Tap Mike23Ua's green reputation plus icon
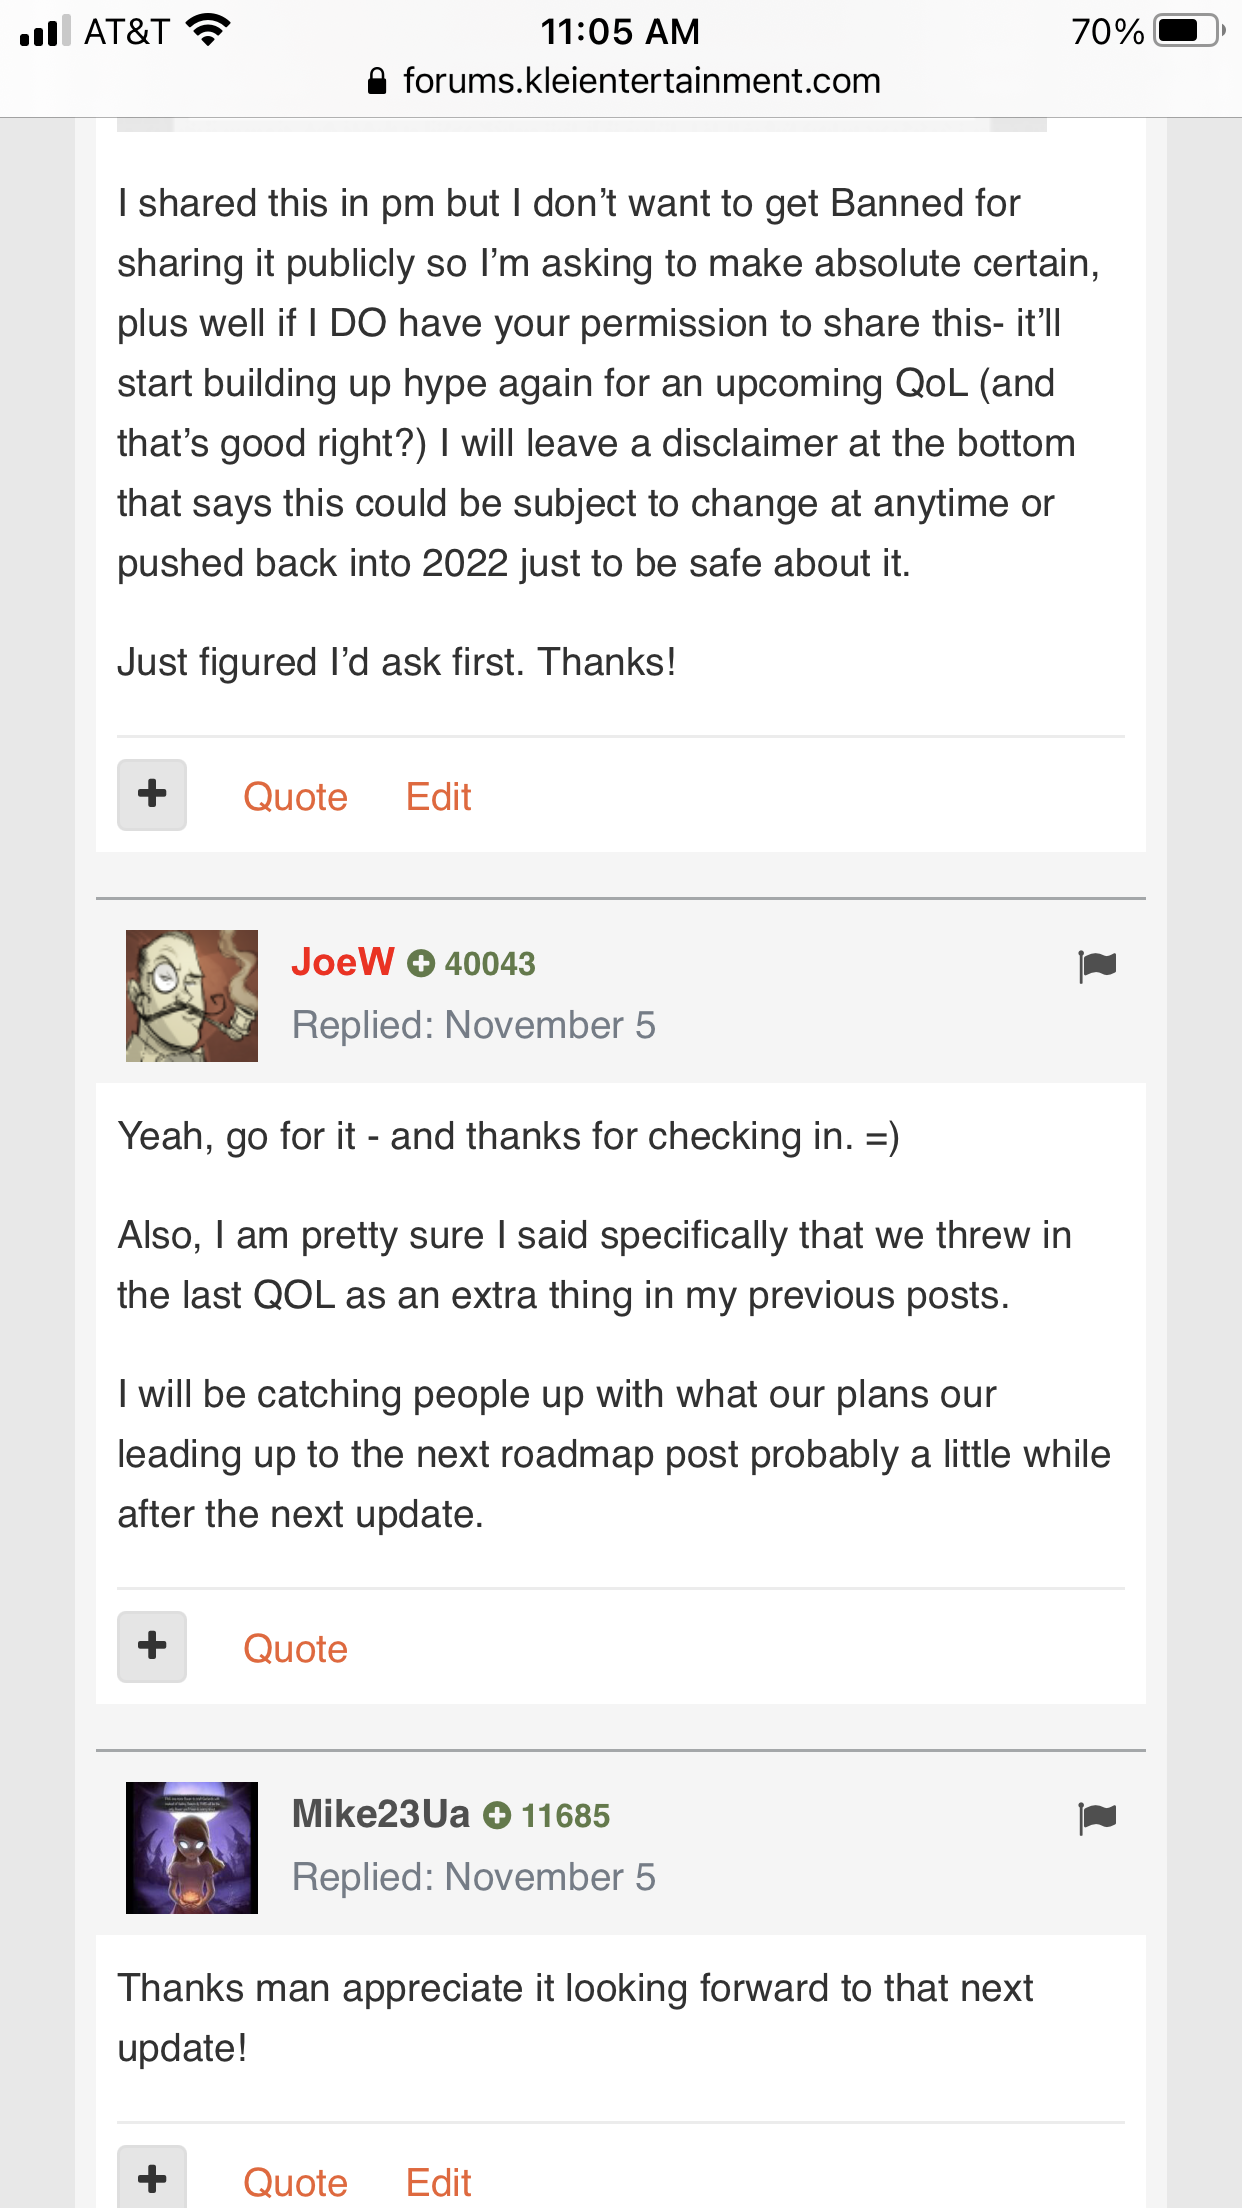This screenshot has width=1242, height=2208. 497,1815
